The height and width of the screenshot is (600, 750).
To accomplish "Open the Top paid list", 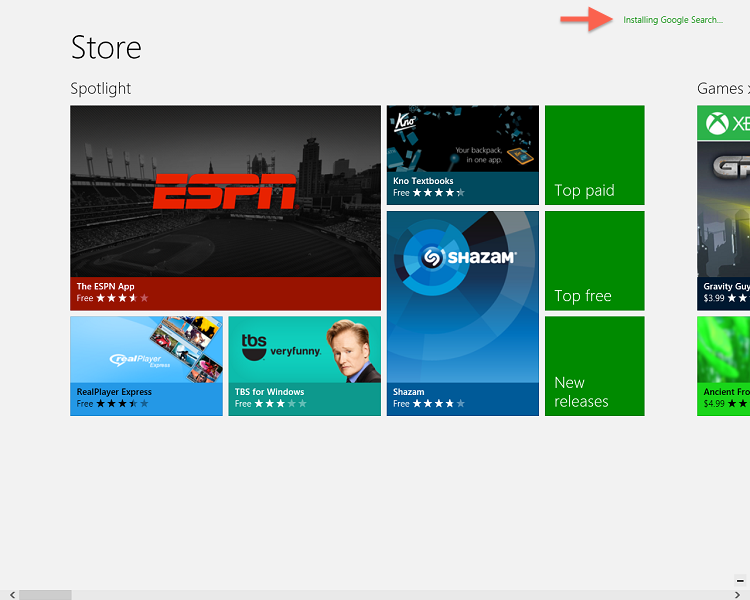I will (594, 156).
